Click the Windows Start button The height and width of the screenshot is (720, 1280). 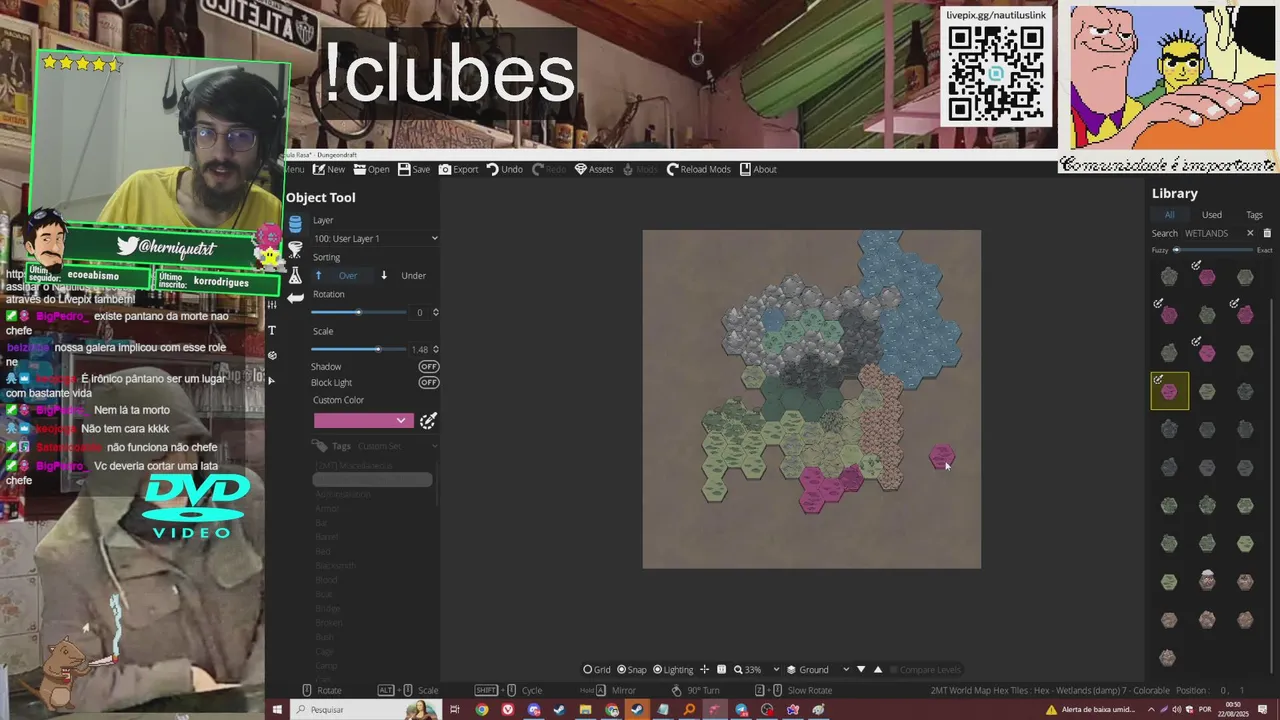tap(277, 710)
